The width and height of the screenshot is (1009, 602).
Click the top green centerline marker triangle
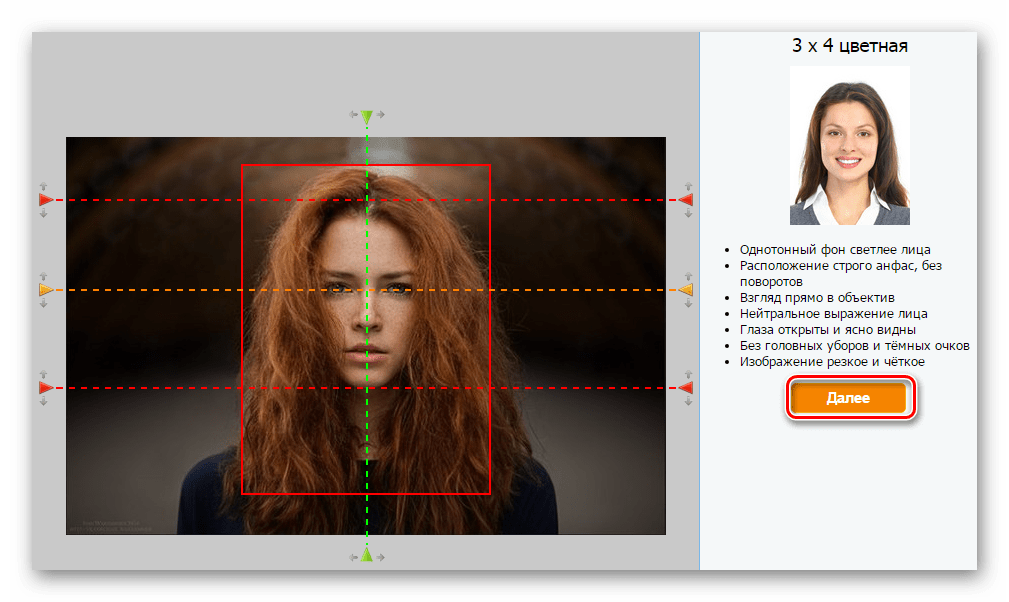(367, 118)
